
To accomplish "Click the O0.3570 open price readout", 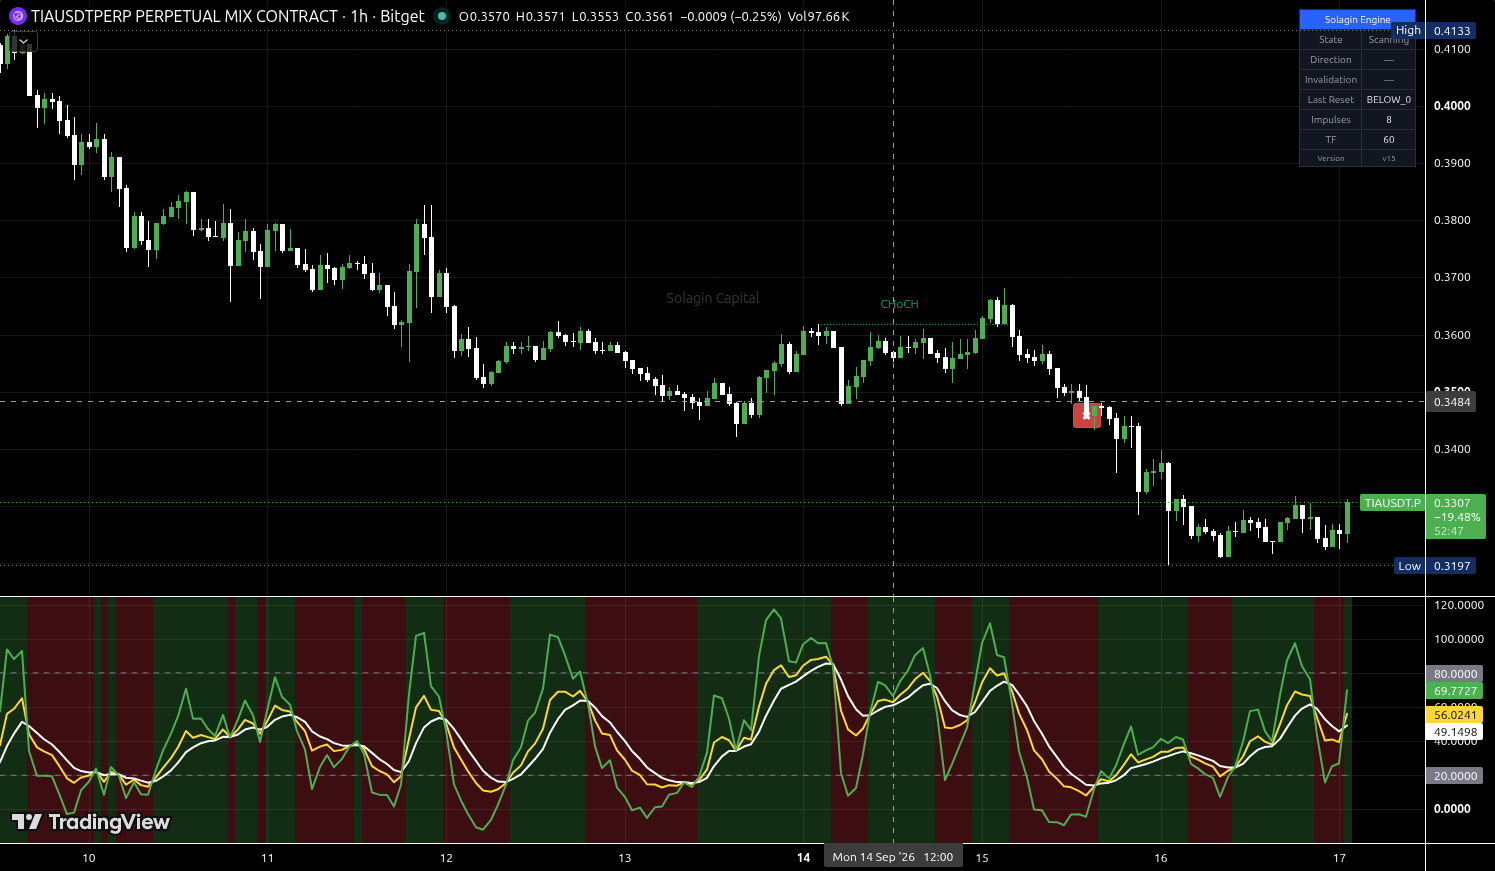I will click(484, 17).
